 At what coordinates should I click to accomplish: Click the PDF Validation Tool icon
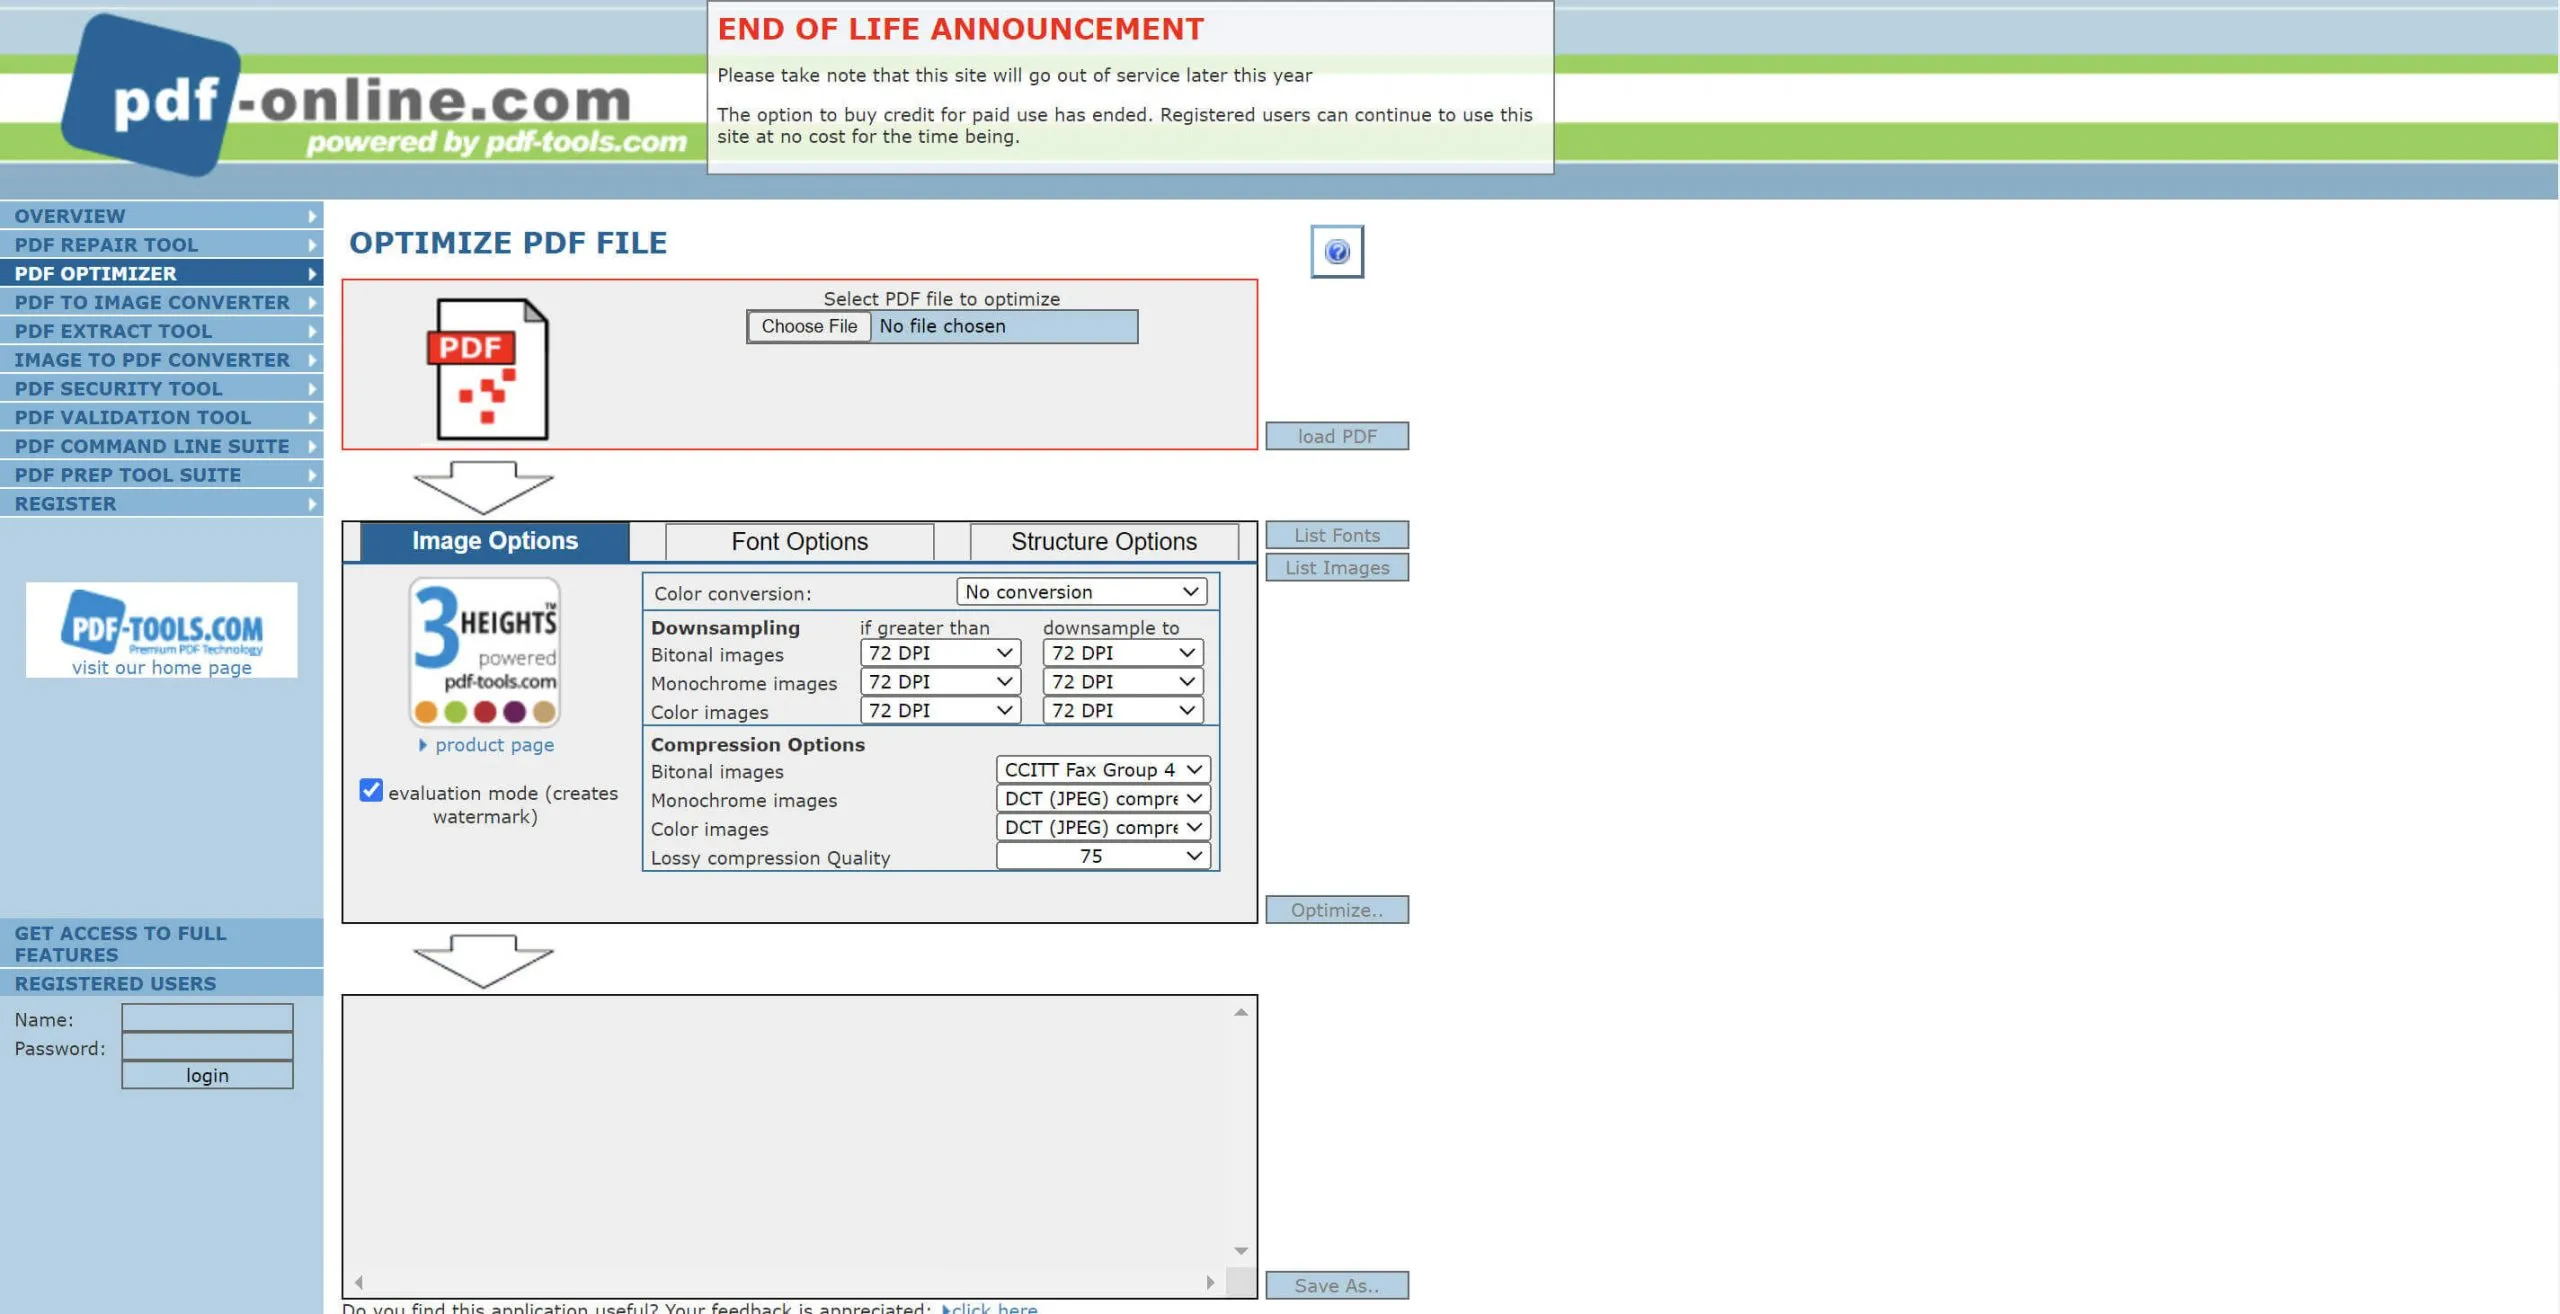163,416
